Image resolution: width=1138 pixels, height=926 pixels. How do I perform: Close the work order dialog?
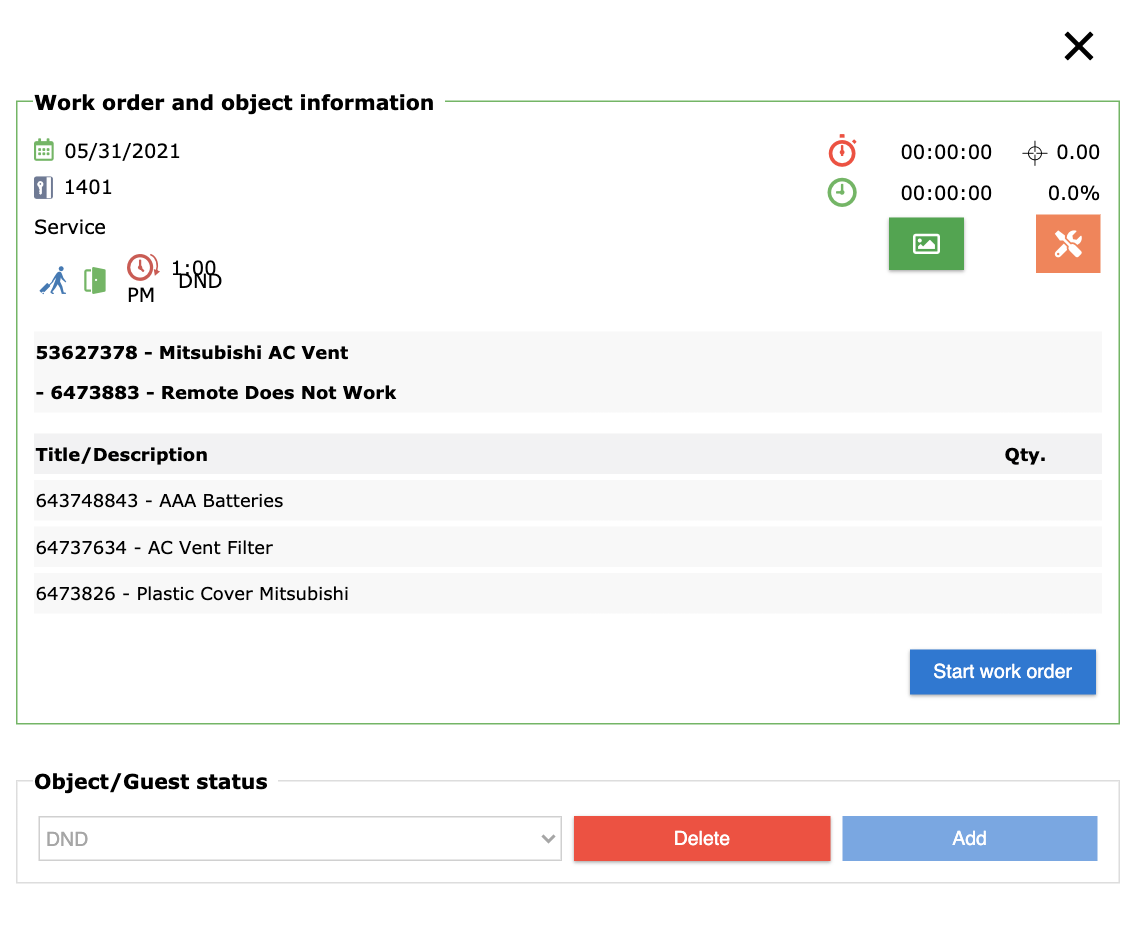[1078, 46]
